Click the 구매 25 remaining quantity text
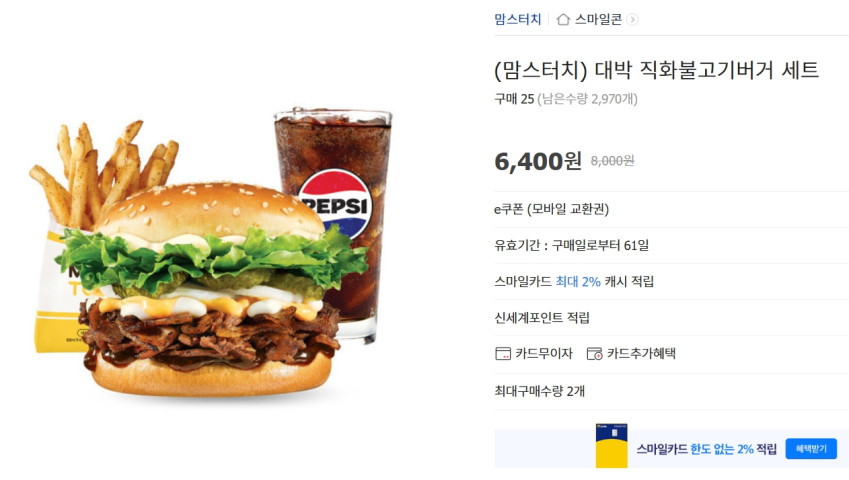This screenshot has width=849, height=480. click(566, 99)
